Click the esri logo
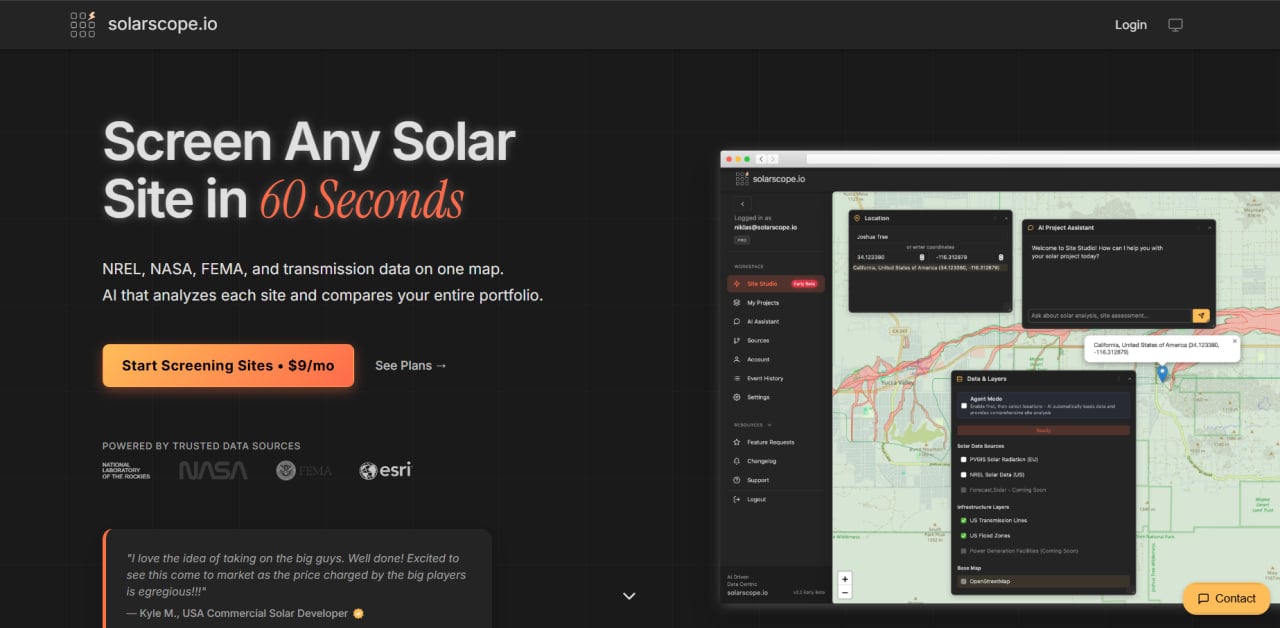The image size is (1280, 628). tap(385, 470)
